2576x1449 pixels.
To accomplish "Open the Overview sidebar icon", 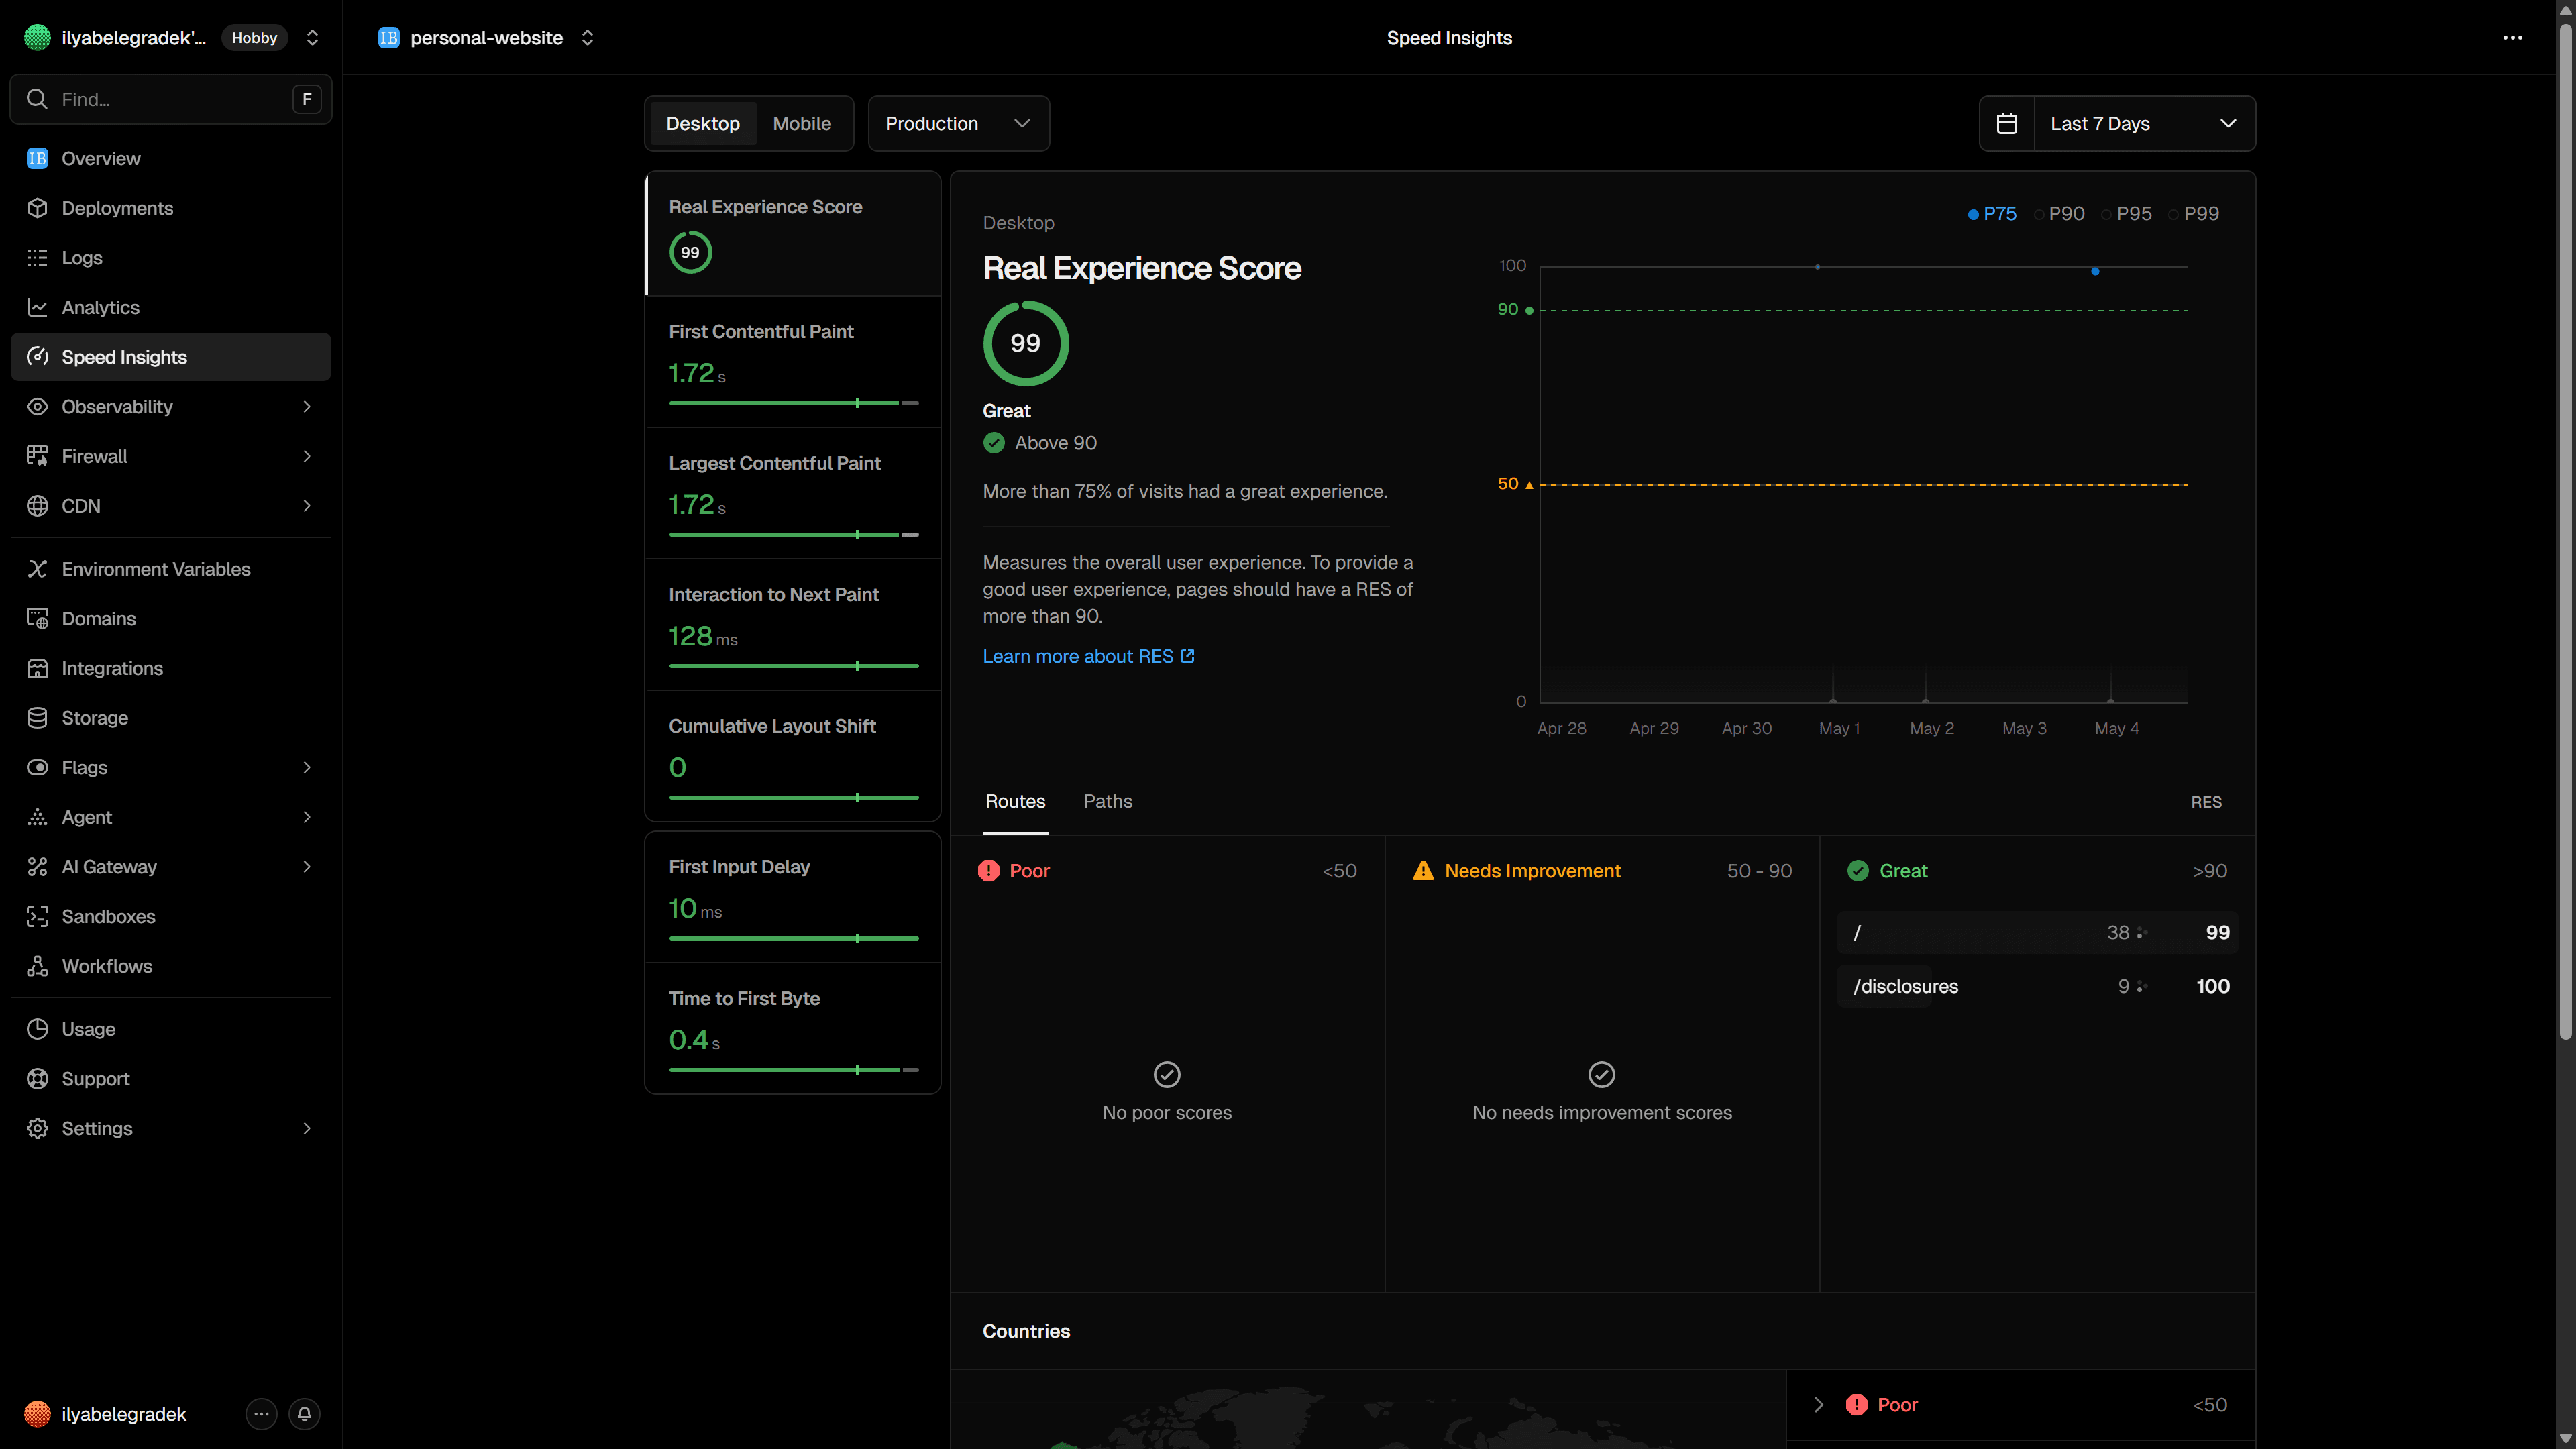I will coord(37,158).
